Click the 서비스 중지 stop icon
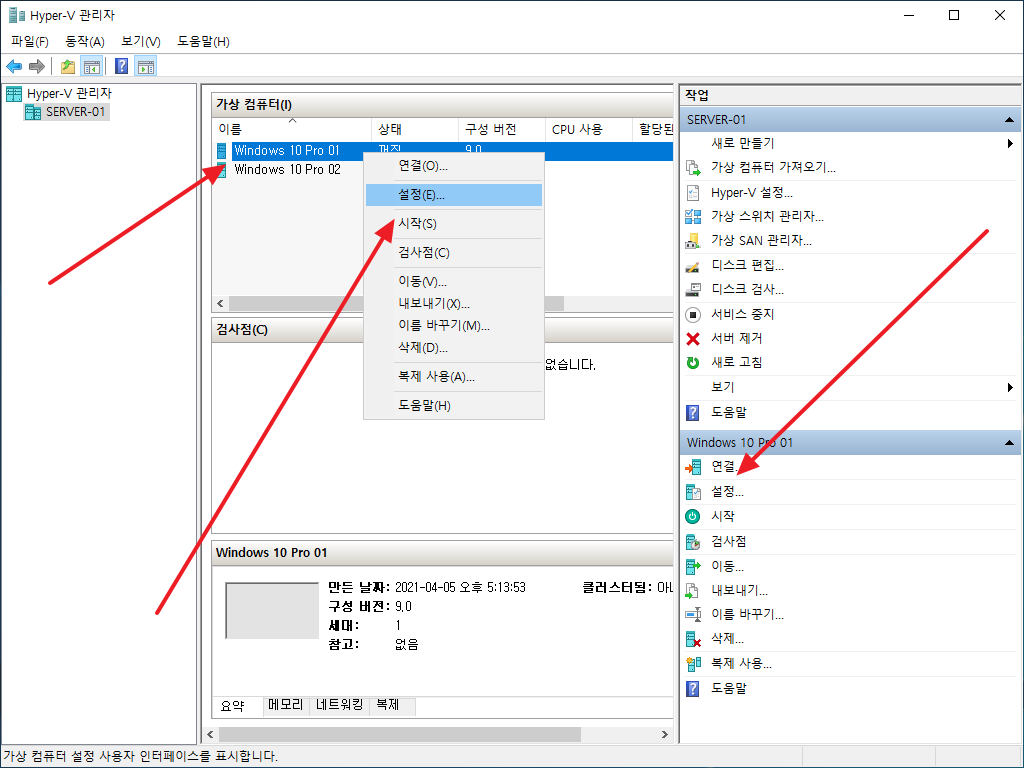This screenshot has width=1024, height=768. 693,315
